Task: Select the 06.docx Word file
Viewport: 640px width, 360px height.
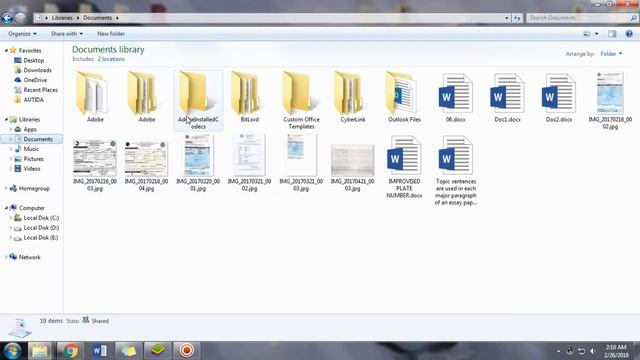Action: (456, 97)
